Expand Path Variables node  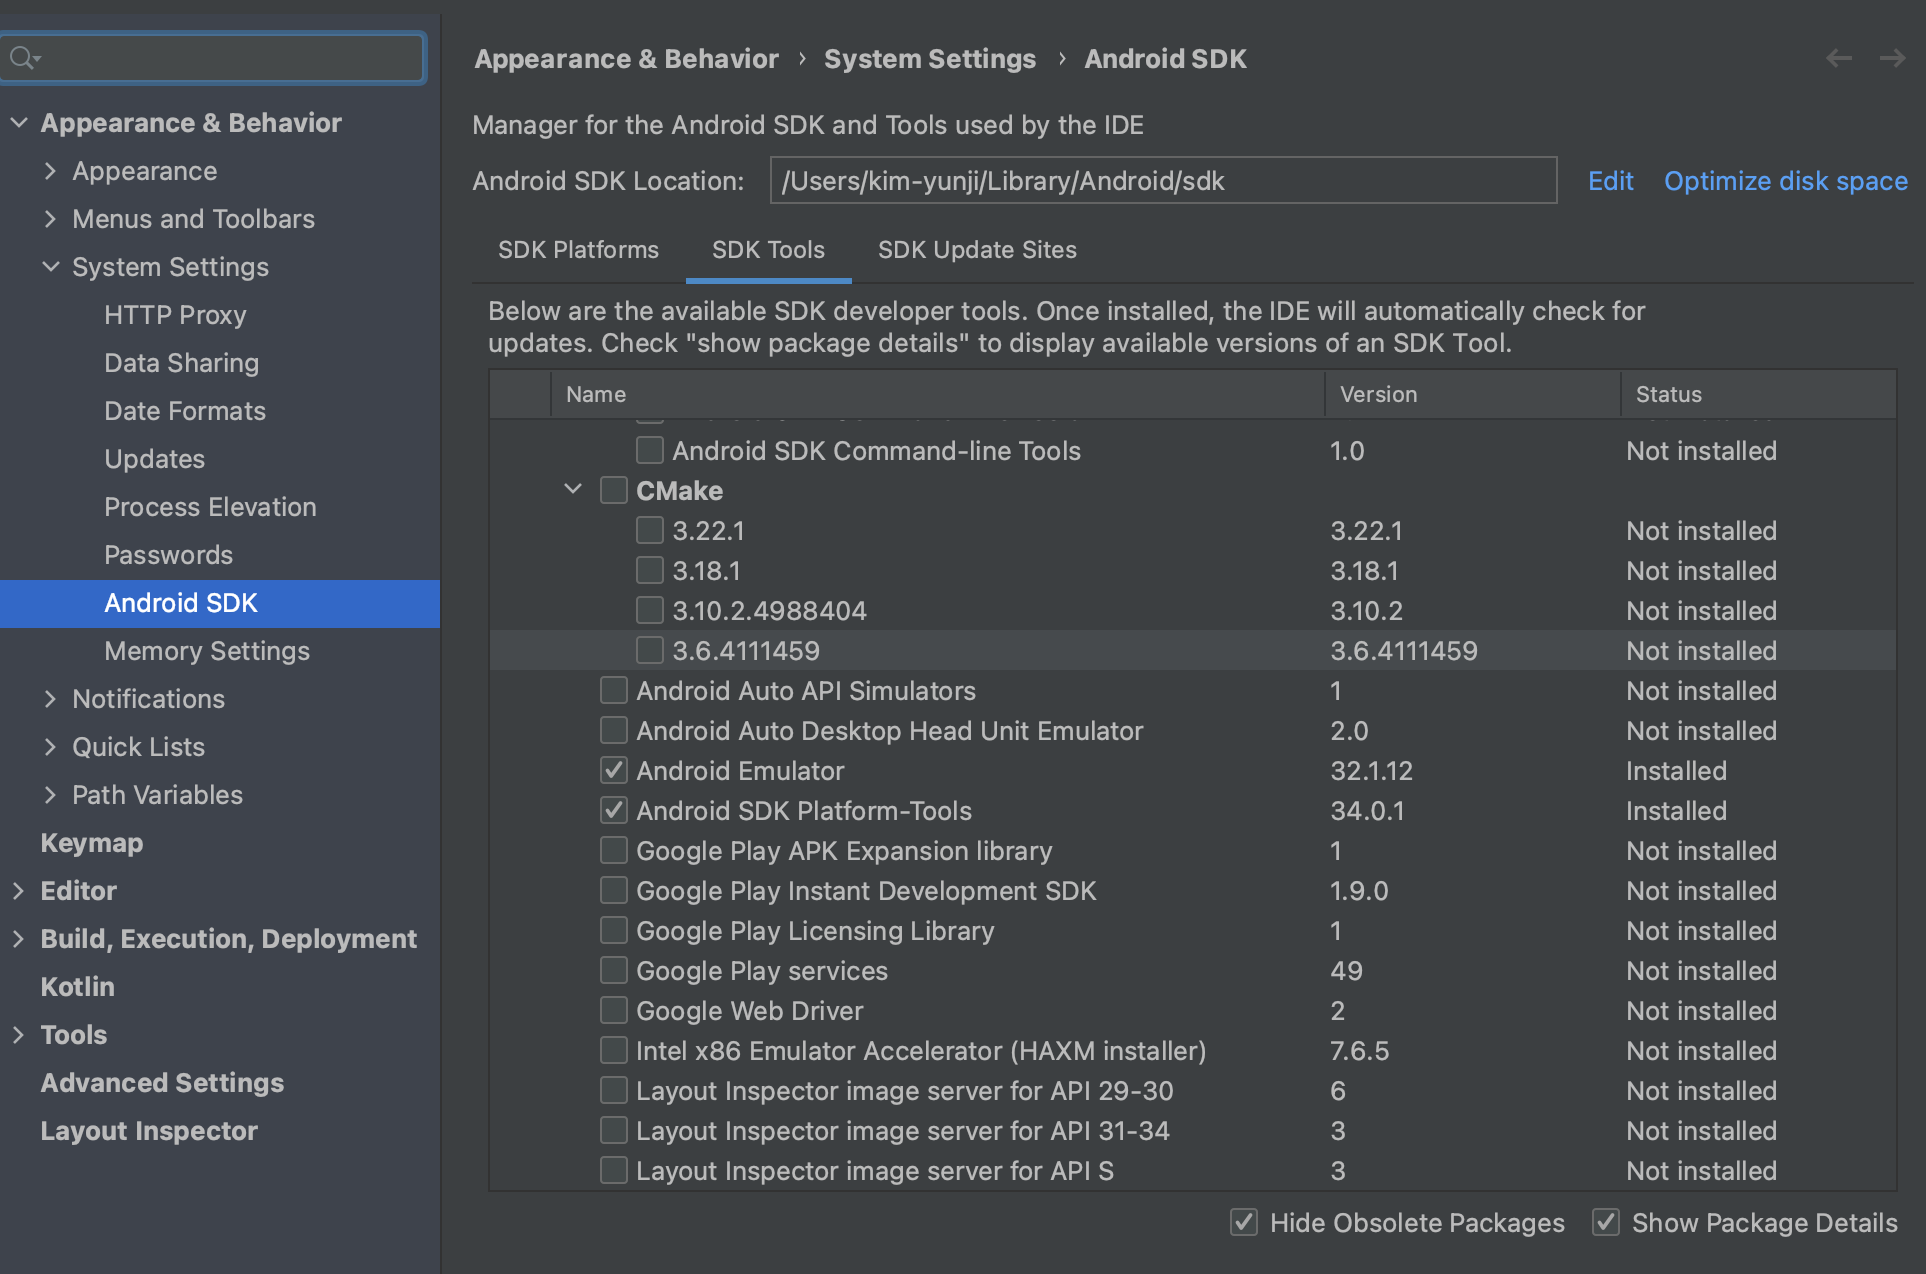[51, 795]
